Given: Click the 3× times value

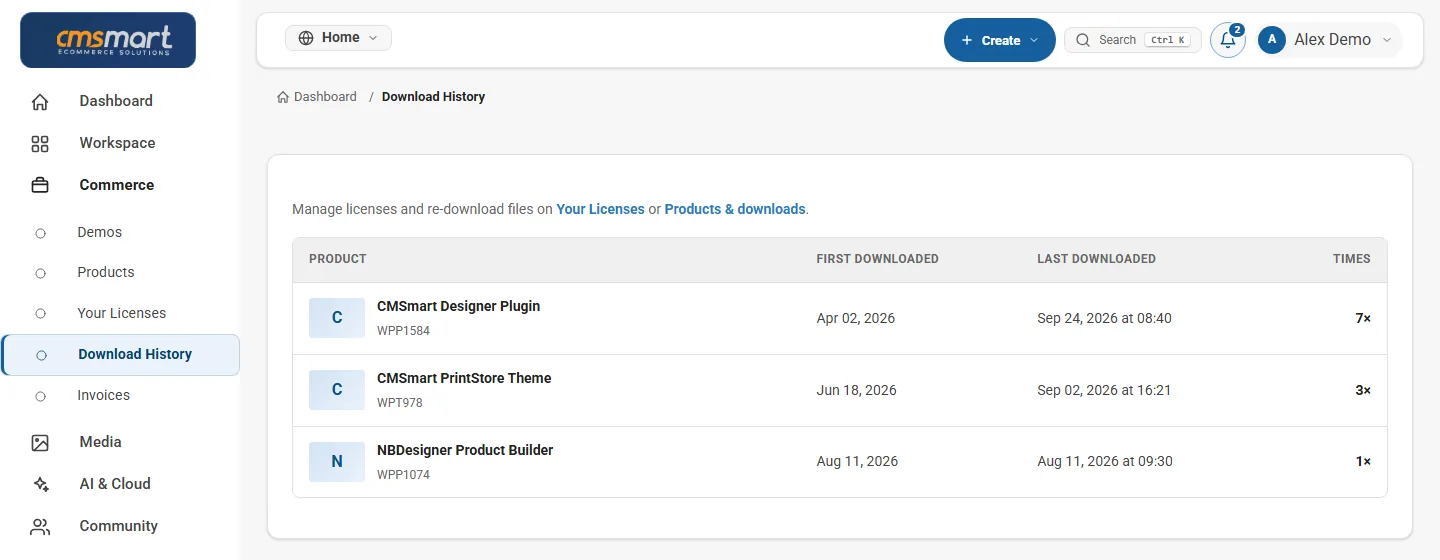Looking at the screenshot, I should (1363, 390).
